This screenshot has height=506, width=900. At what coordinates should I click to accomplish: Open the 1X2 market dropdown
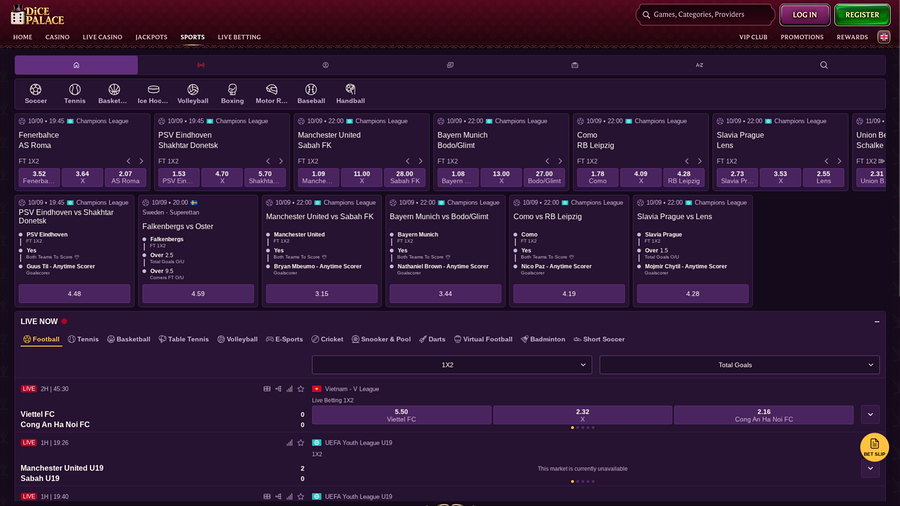point(452,365)
